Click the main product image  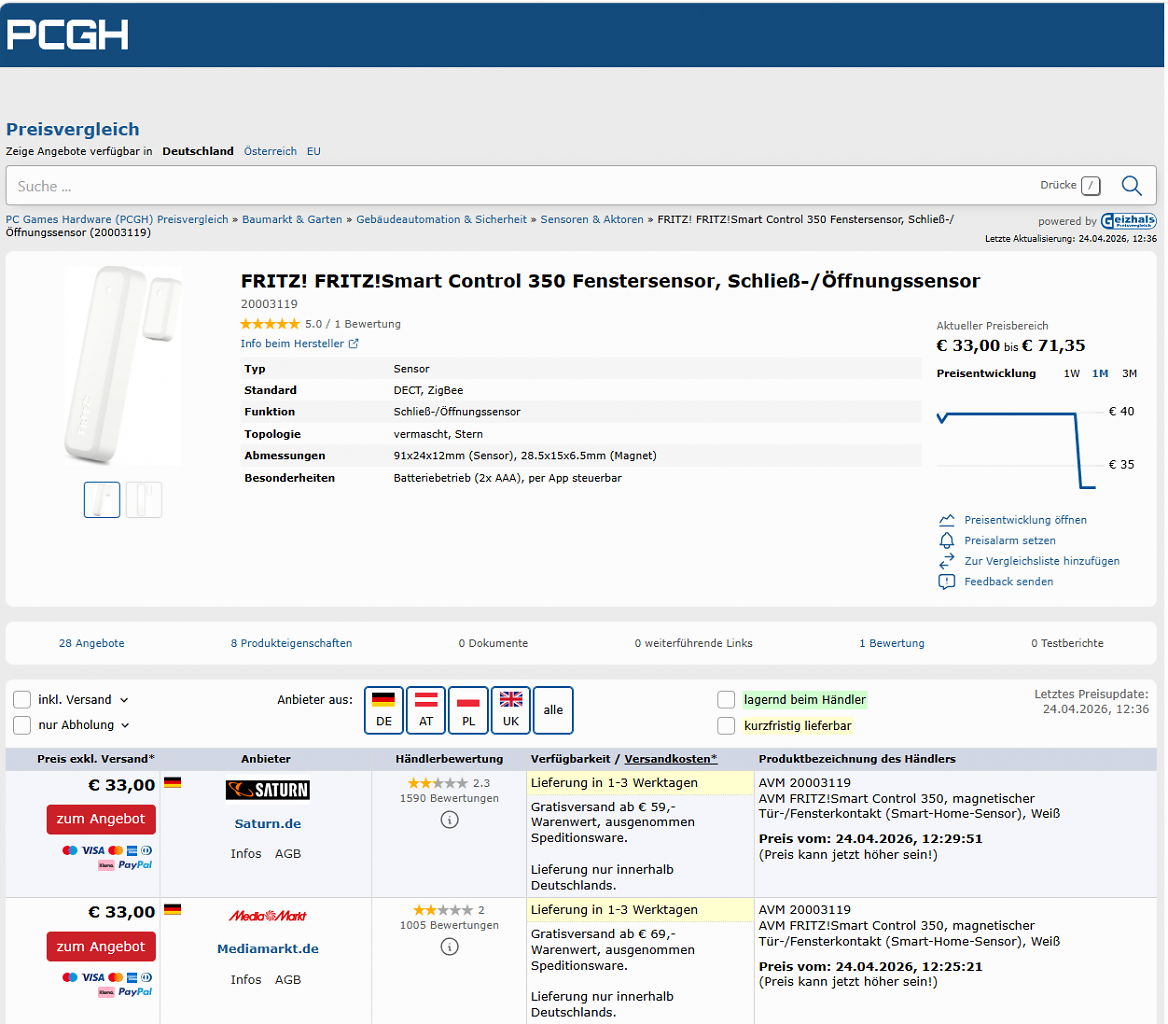tap(123, 366)
